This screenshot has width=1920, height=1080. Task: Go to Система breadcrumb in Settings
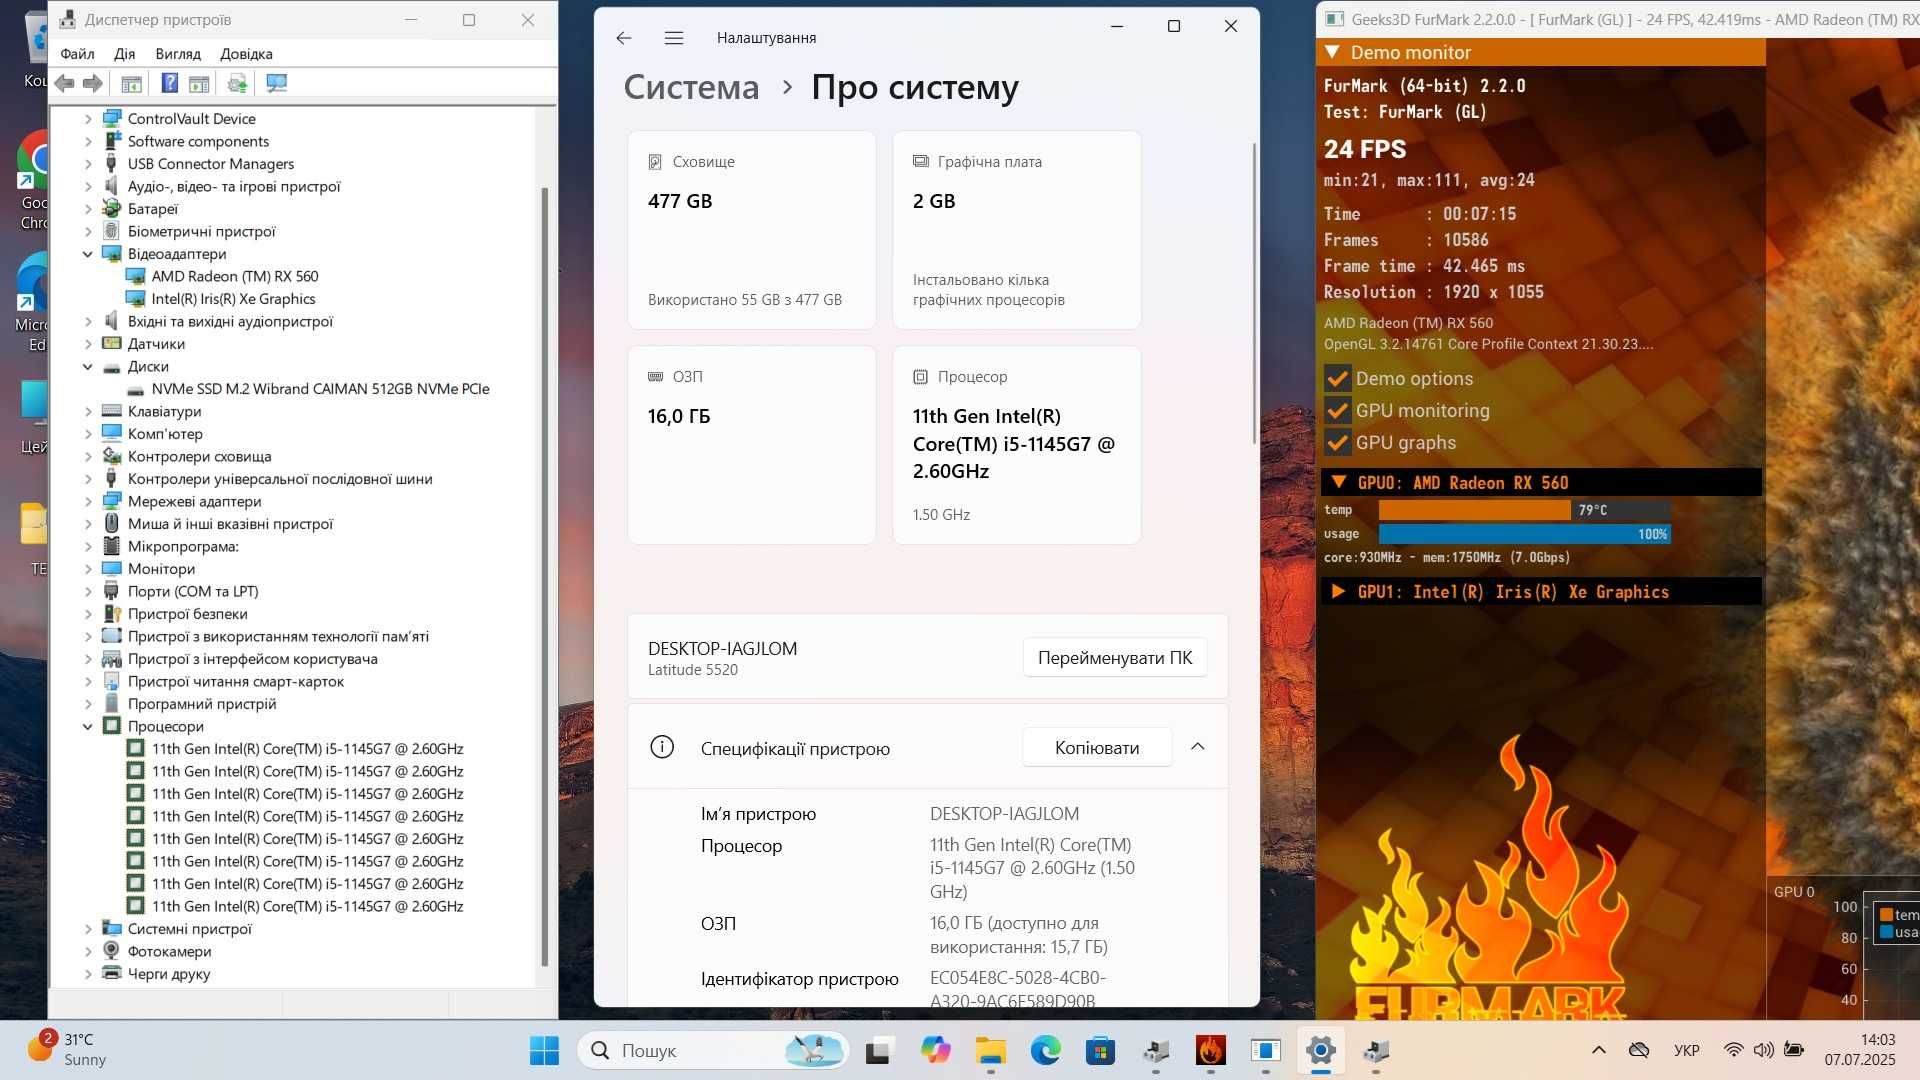click(691, 88)
